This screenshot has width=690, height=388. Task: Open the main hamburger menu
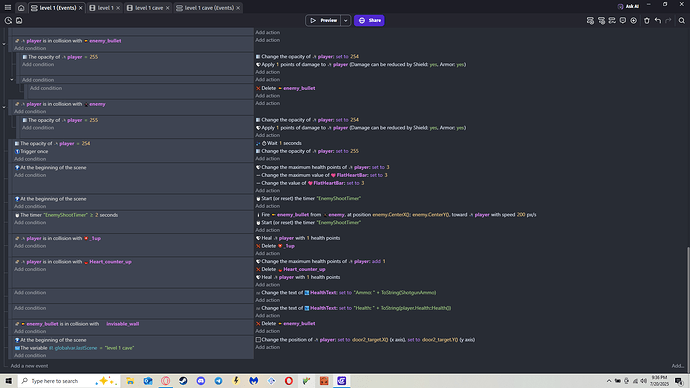(x=8, y=7)
